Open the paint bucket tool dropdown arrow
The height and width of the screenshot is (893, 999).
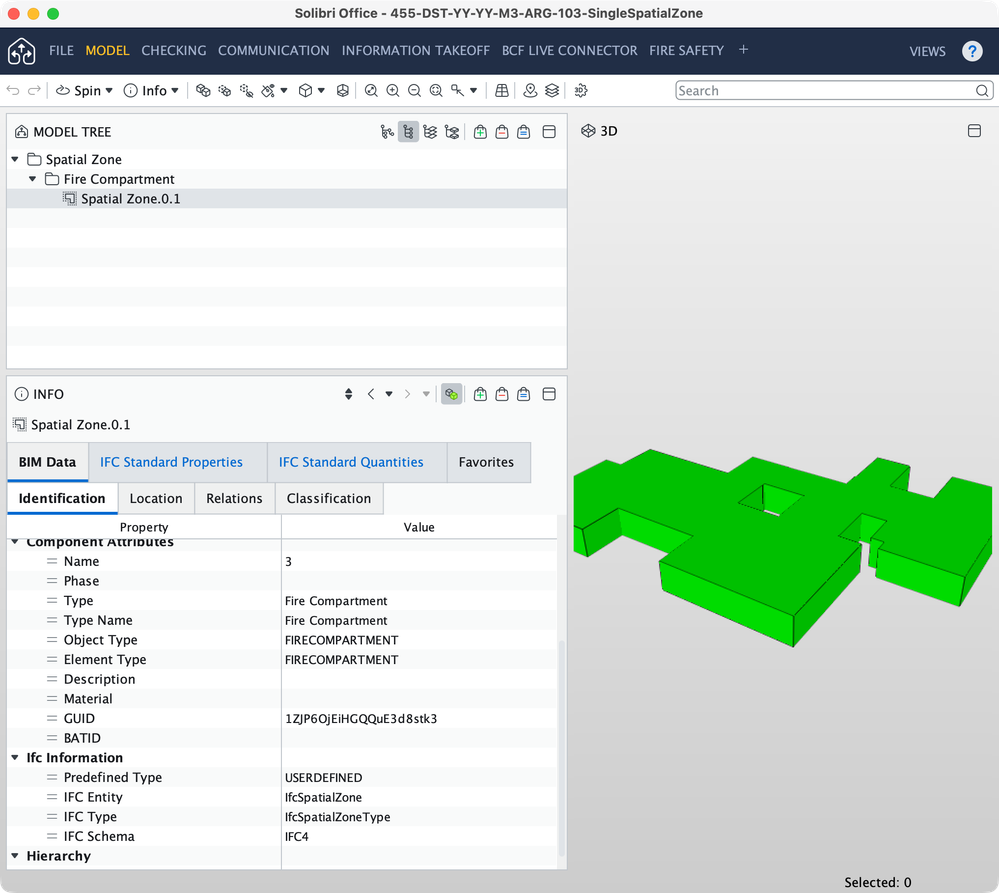(x=284, y=90)
